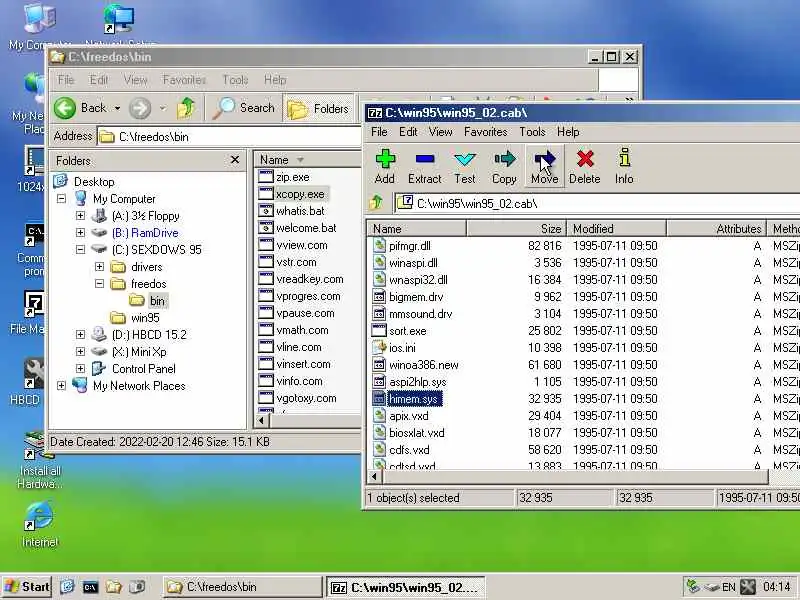Viewport: 800px width, 600px height.
Task: Click the Extract icon in 7-Zip
Action: tap(424, 166)
